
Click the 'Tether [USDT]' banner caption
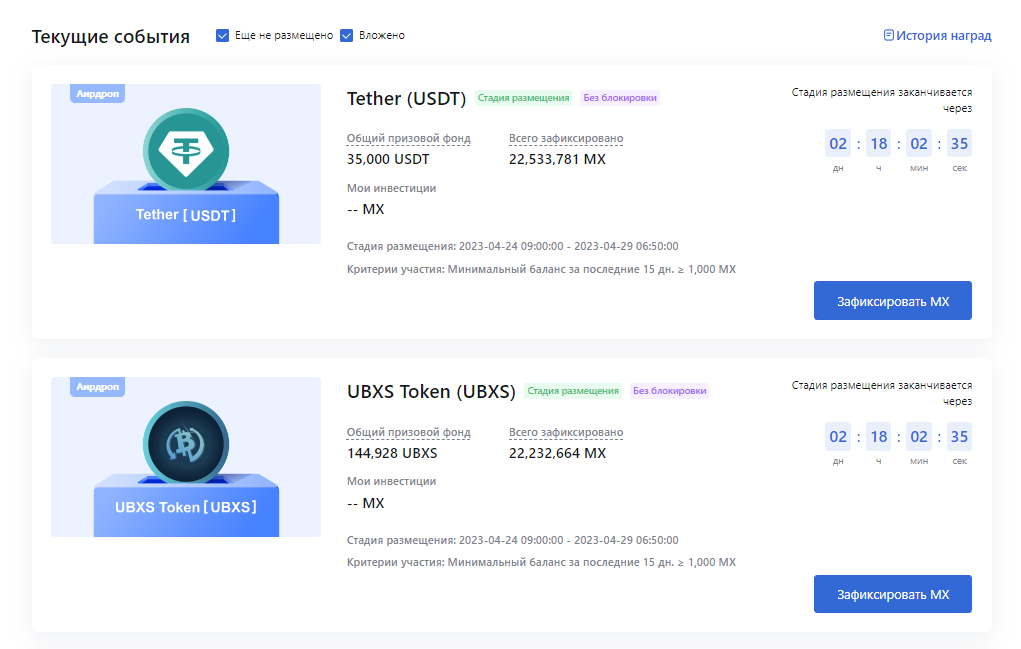click(186, 215)
